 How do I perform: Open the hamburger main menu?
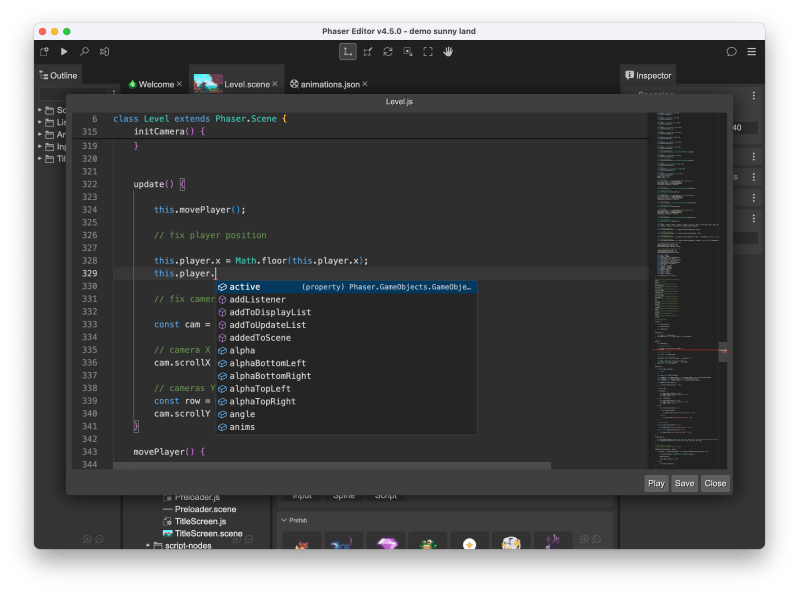[752, 51]
